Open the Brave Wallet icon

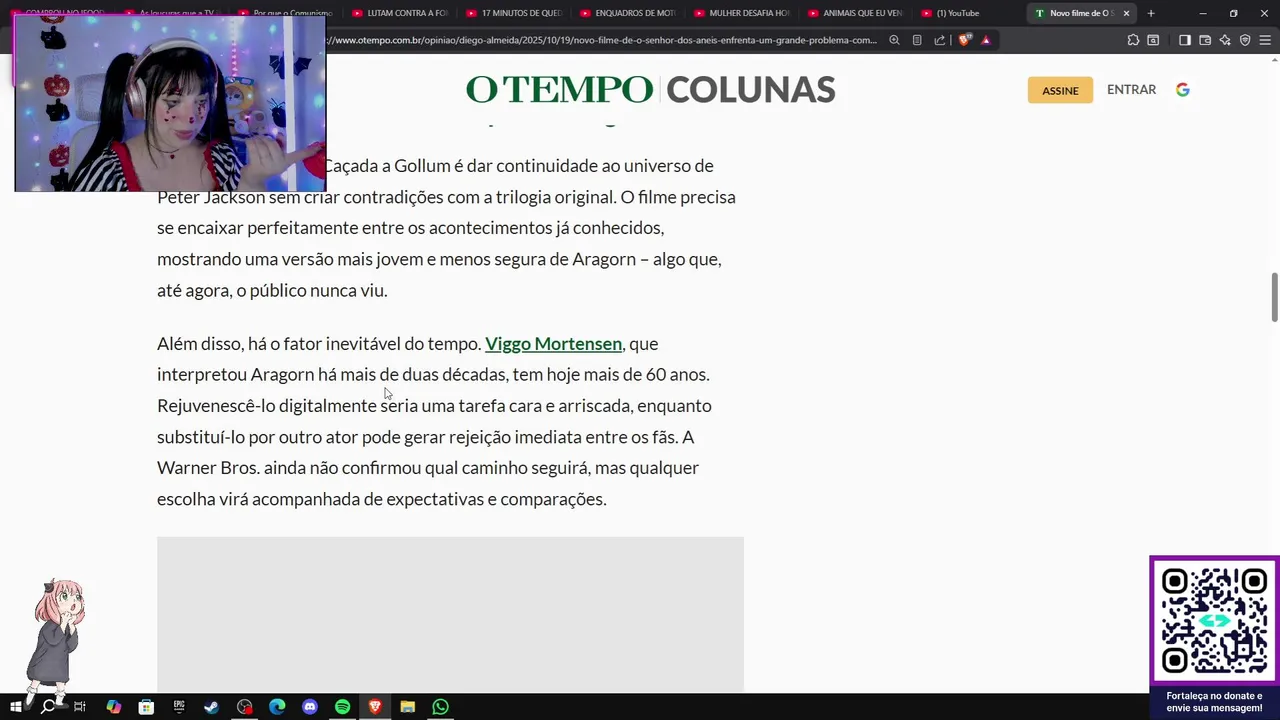1205,40
